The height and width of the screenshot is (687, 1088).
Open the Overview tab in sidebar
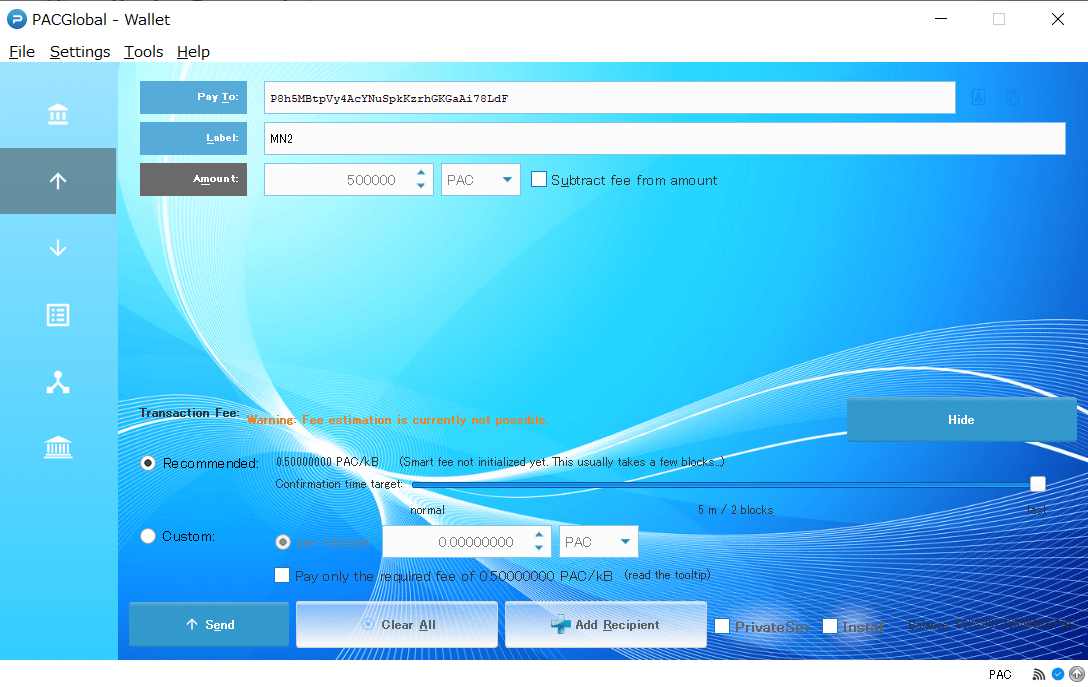(58, 115)
